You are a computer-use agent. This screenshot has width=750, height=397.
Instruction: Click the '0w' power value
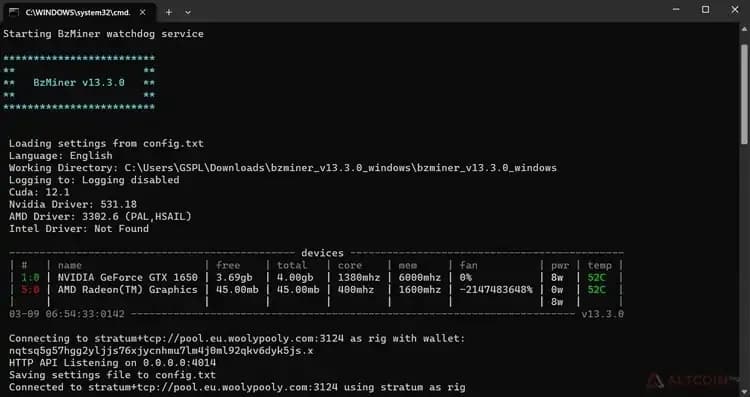tap(557, 290)
